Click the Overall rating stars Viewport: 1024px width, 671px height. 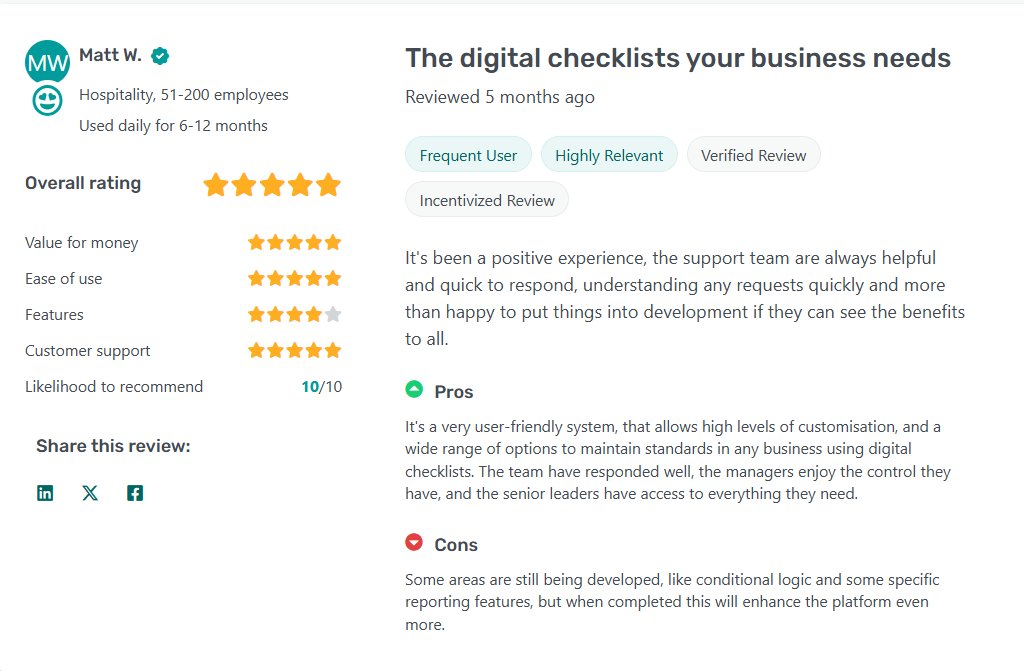click(x=272, y=185)
